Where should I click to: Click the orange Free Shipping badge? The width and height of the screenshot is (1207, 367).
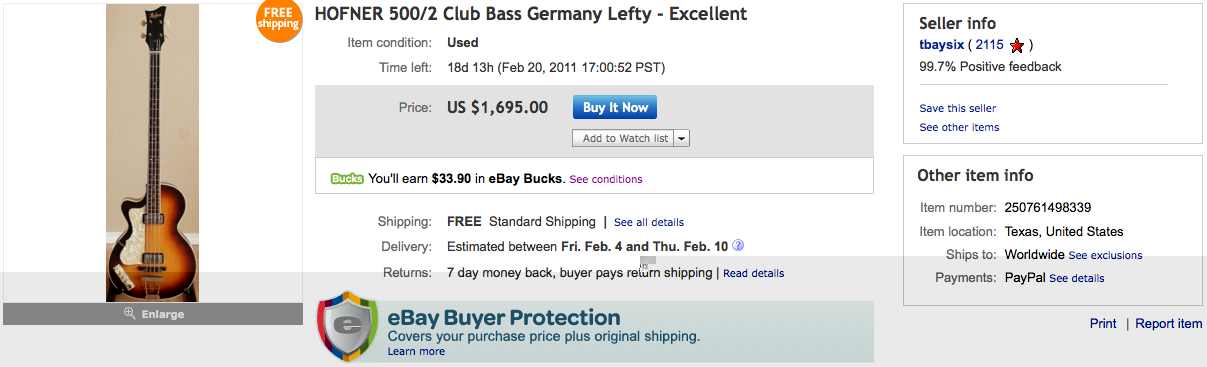click(x=278, y=20)
